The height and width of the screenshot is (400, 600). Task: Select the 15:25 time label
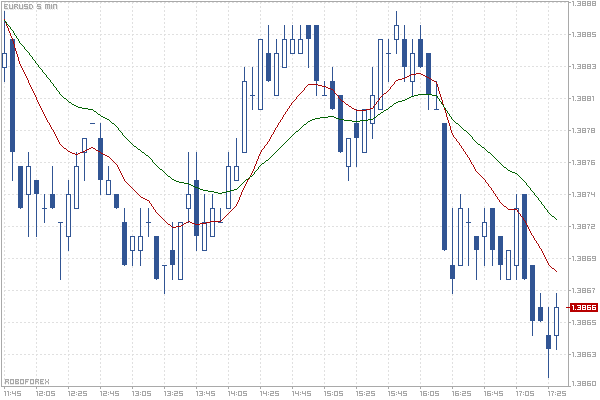pos(365,393)
